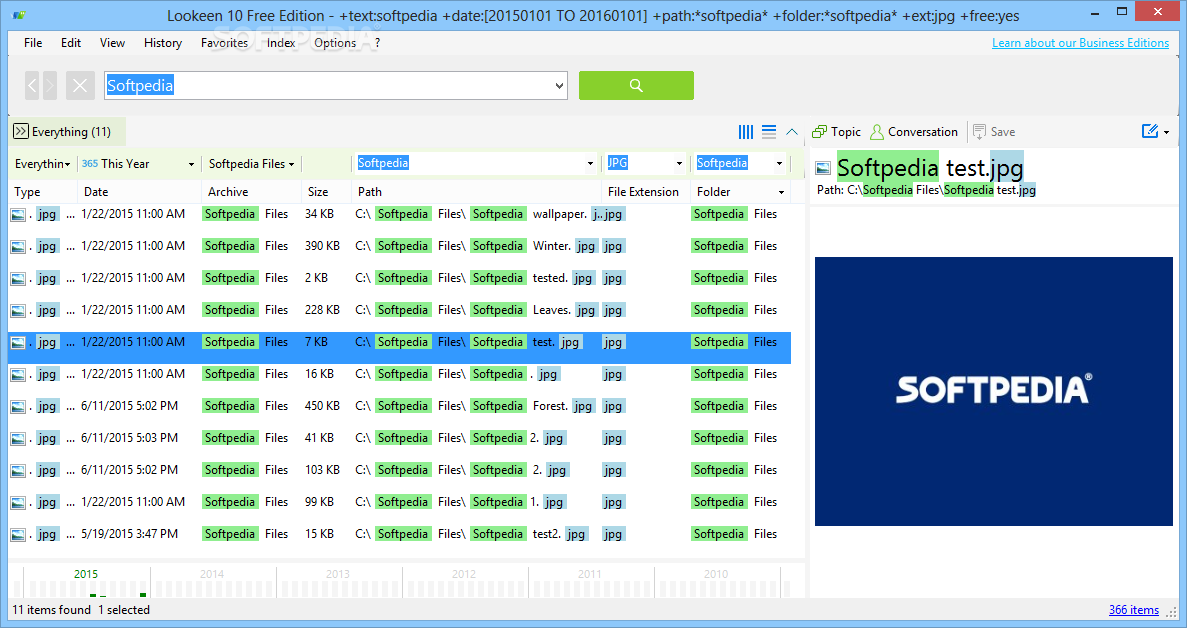Viewport: 1187px width, 628px height.
Task: Follow Learn about our Business Editions link
Action: (x=1080, y=43)
